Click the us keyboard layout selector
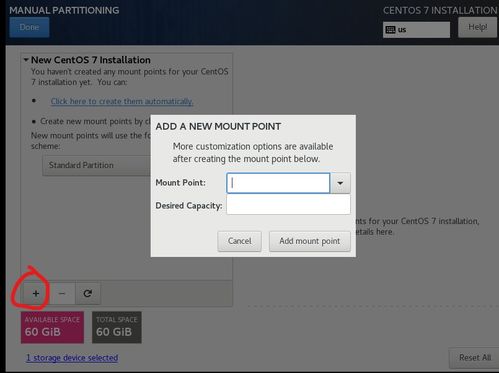The width and height of the screenshot is (499, 373). (x=416, y=30)
